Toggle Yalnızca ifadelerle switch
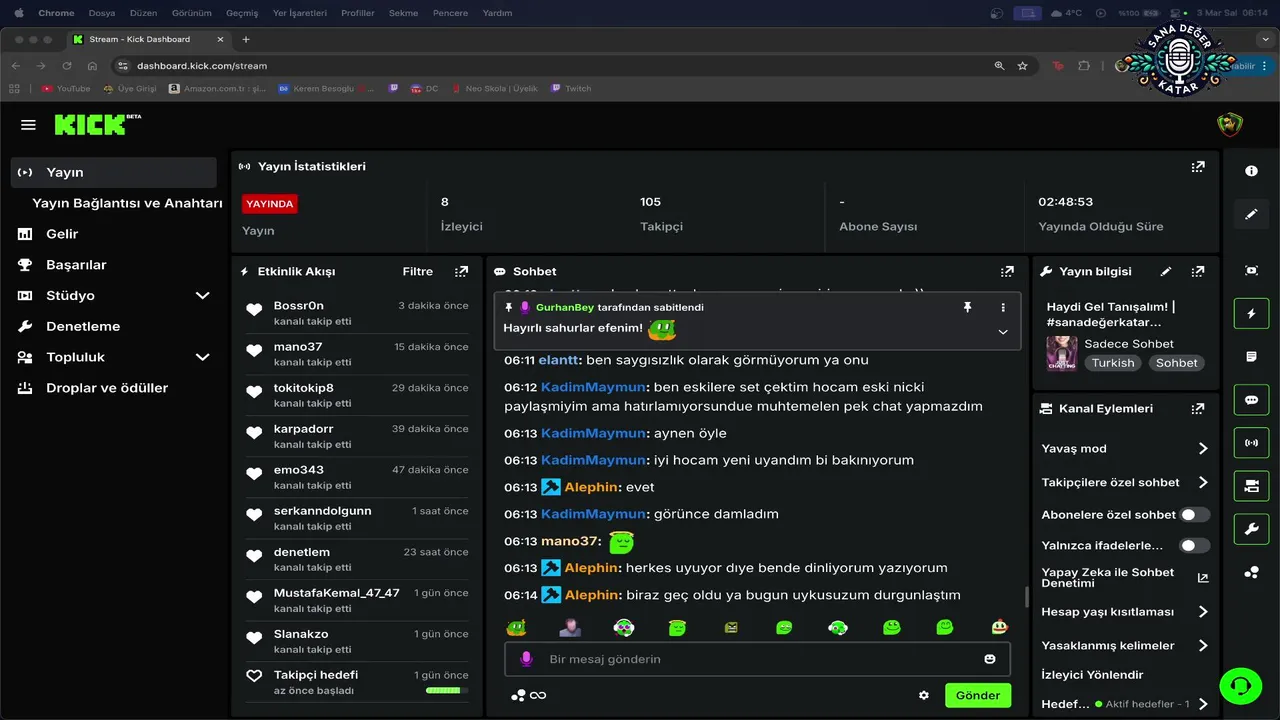Viewport: 1280px width, 720px height. click(1194, 545)
